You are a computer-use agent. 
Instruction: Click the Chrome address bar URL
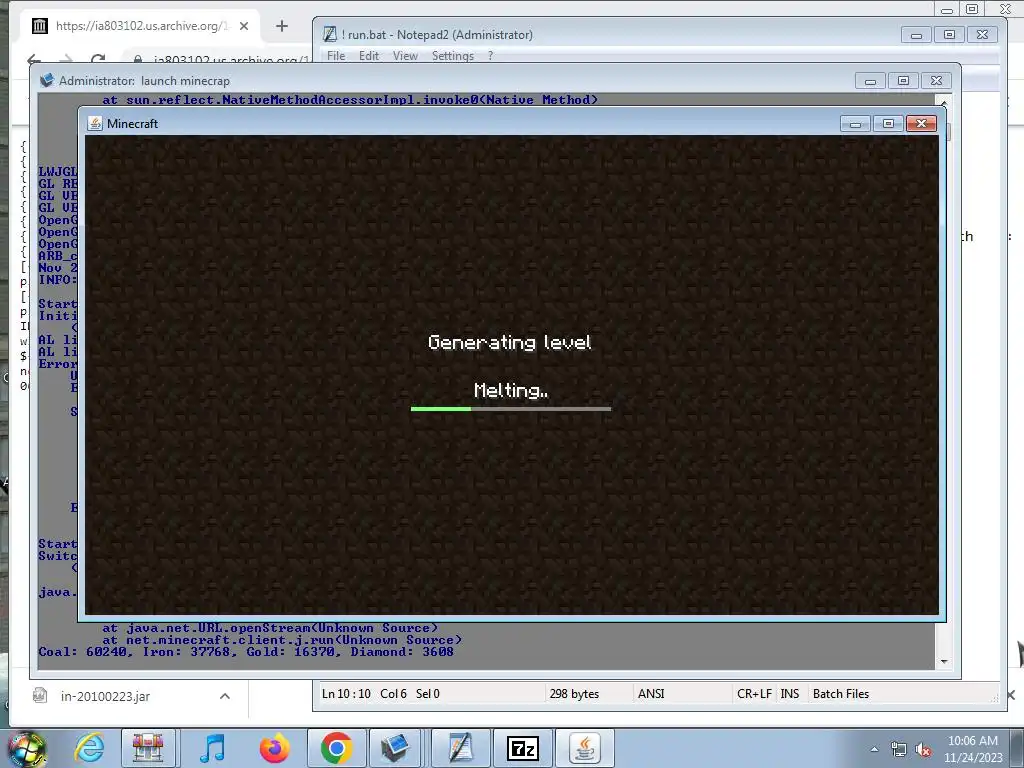pyautogui.click(x=230, y=60)
